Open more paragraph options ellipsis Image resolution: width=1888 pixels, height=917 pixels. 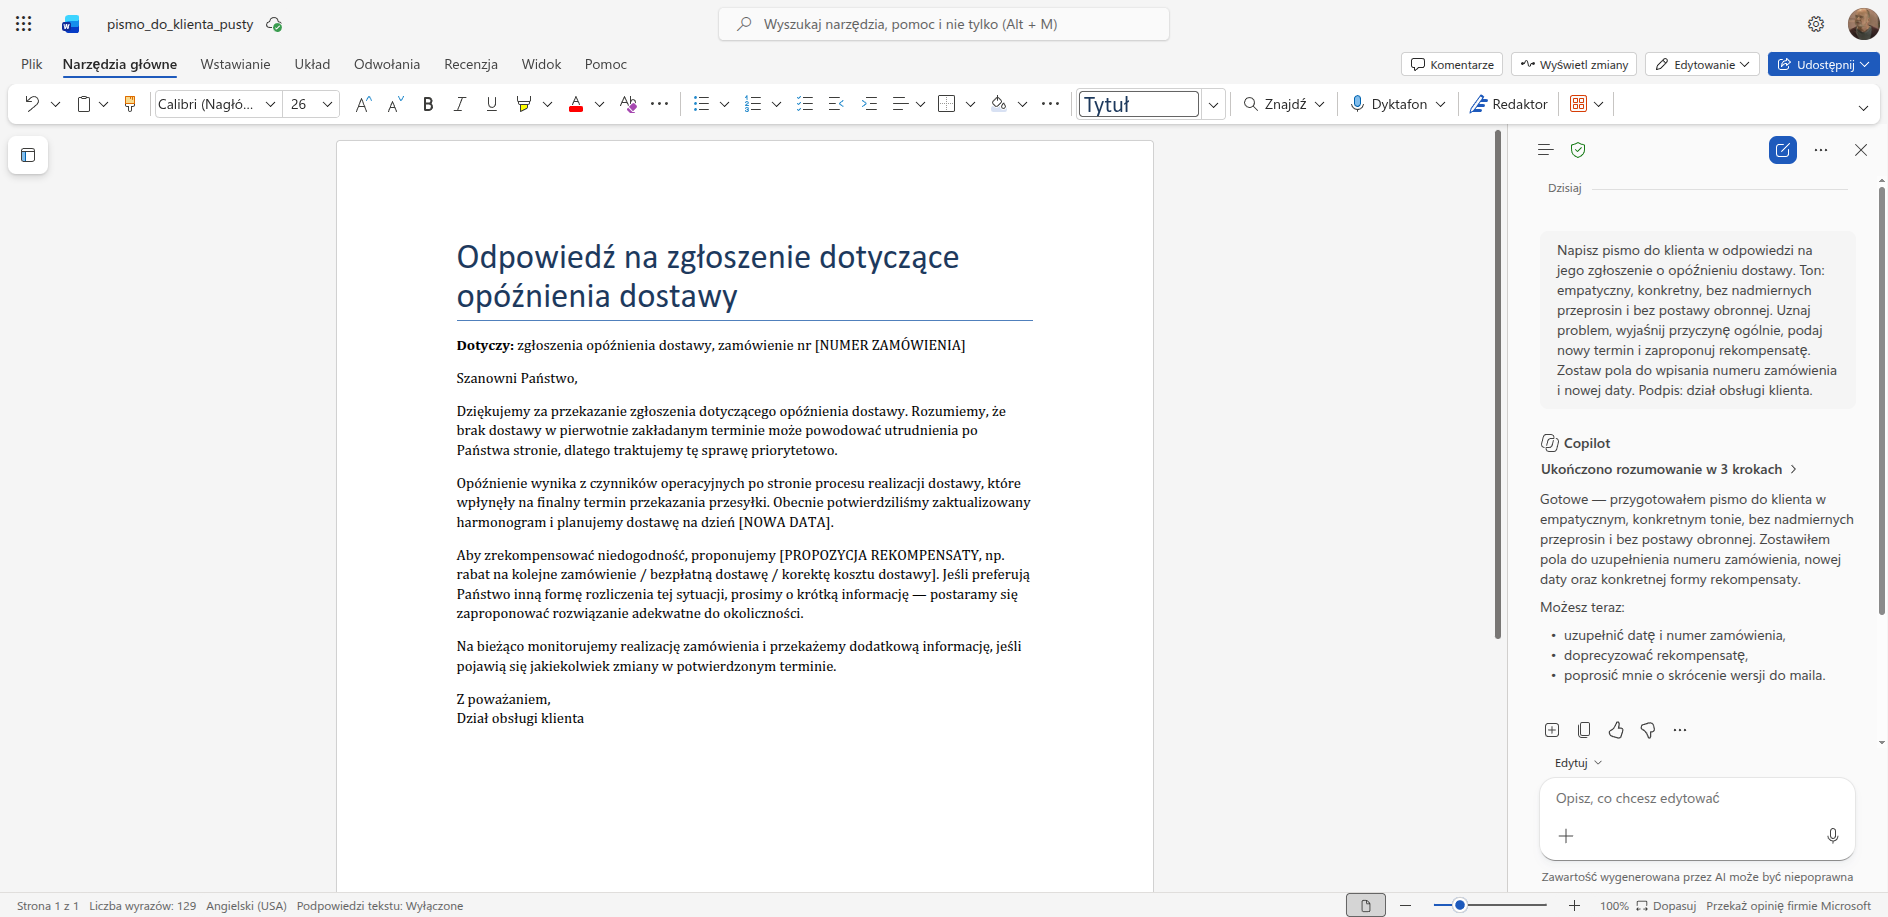1050,104
